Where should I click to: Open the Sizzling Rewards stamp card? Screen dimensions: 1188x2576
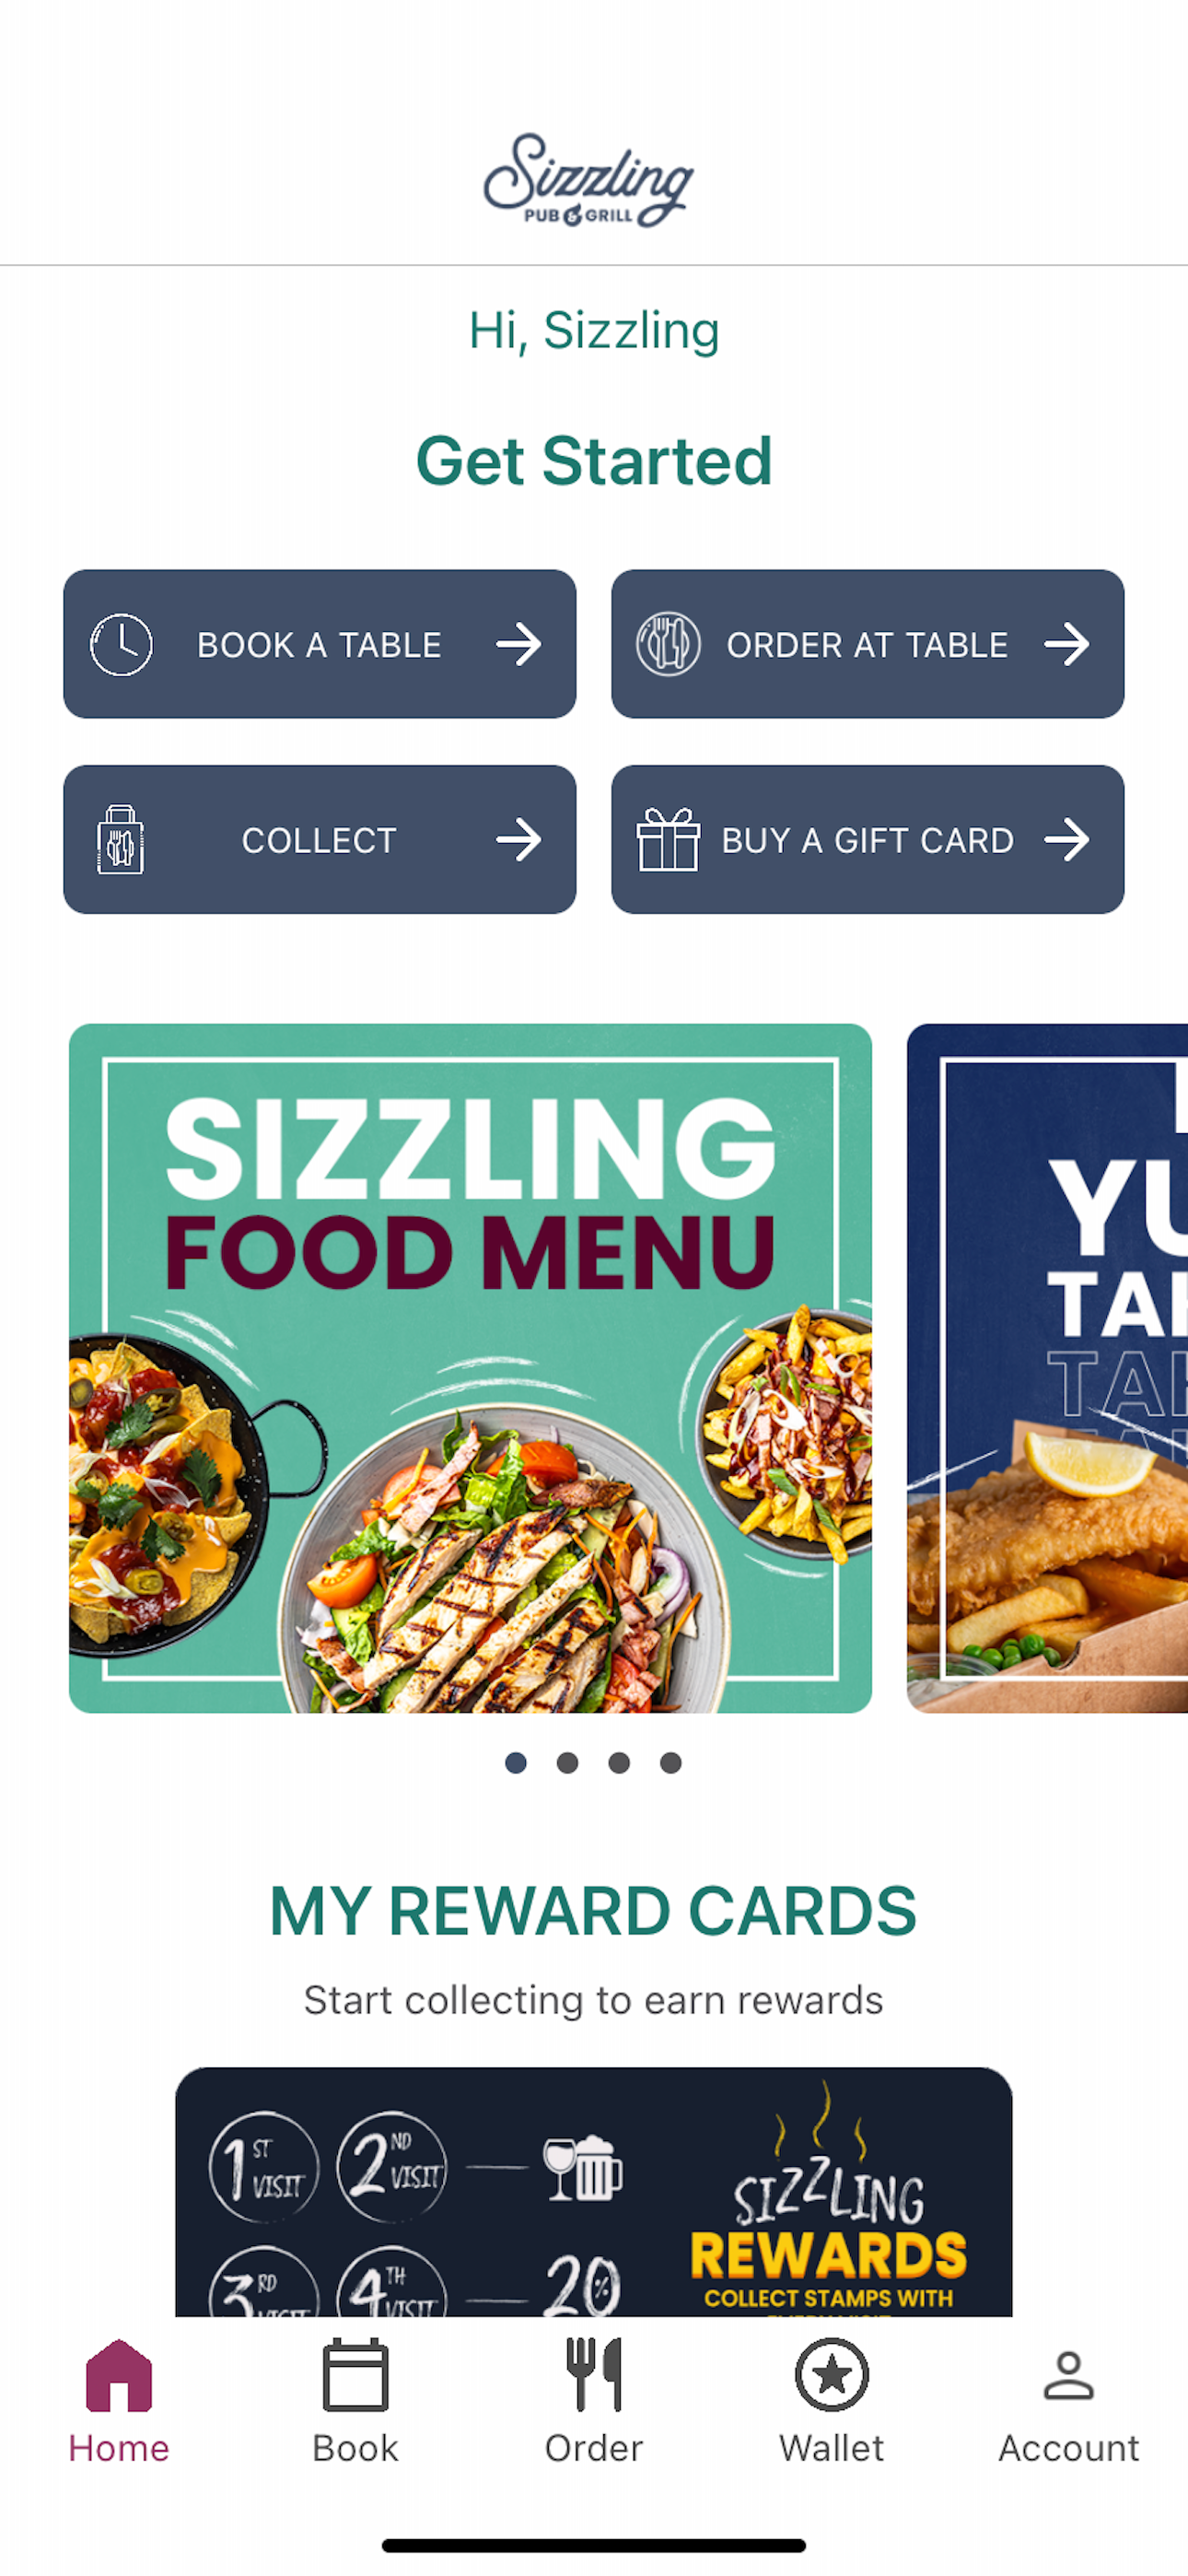pos(594,2191)
